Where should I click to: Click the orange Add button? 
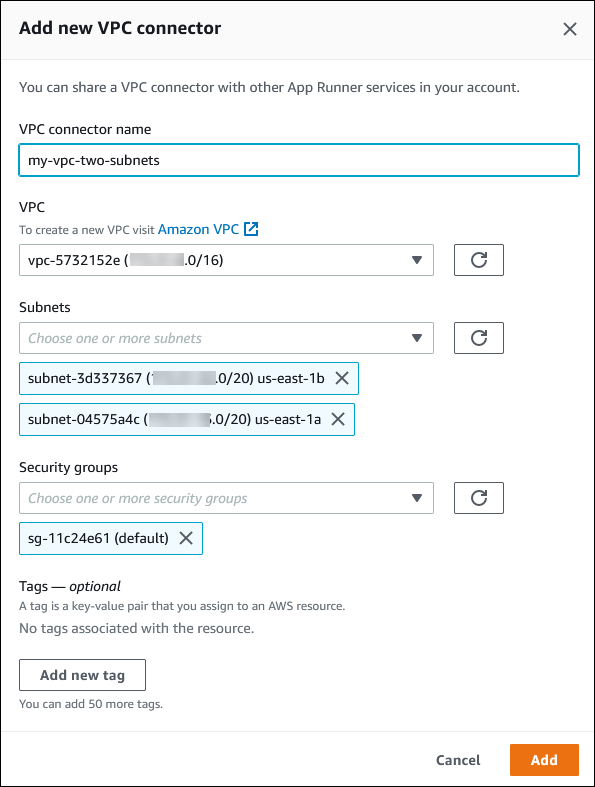pos(544,760)
